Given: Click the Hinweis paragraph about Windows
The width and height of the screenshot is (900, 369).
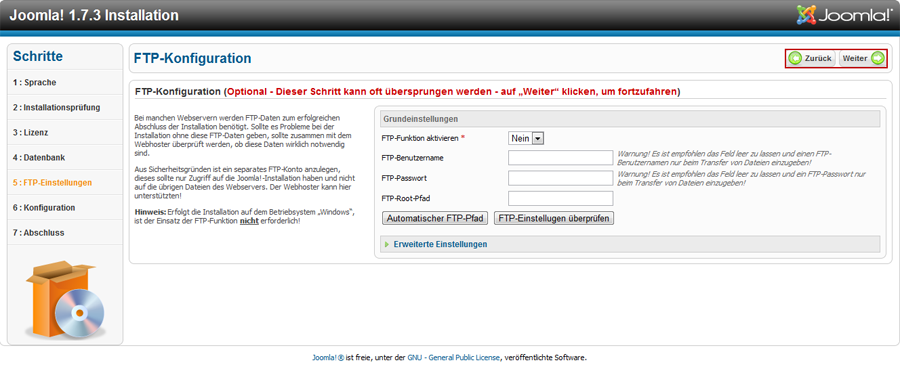Looking at the screenshot, I should tap(245, 216).
